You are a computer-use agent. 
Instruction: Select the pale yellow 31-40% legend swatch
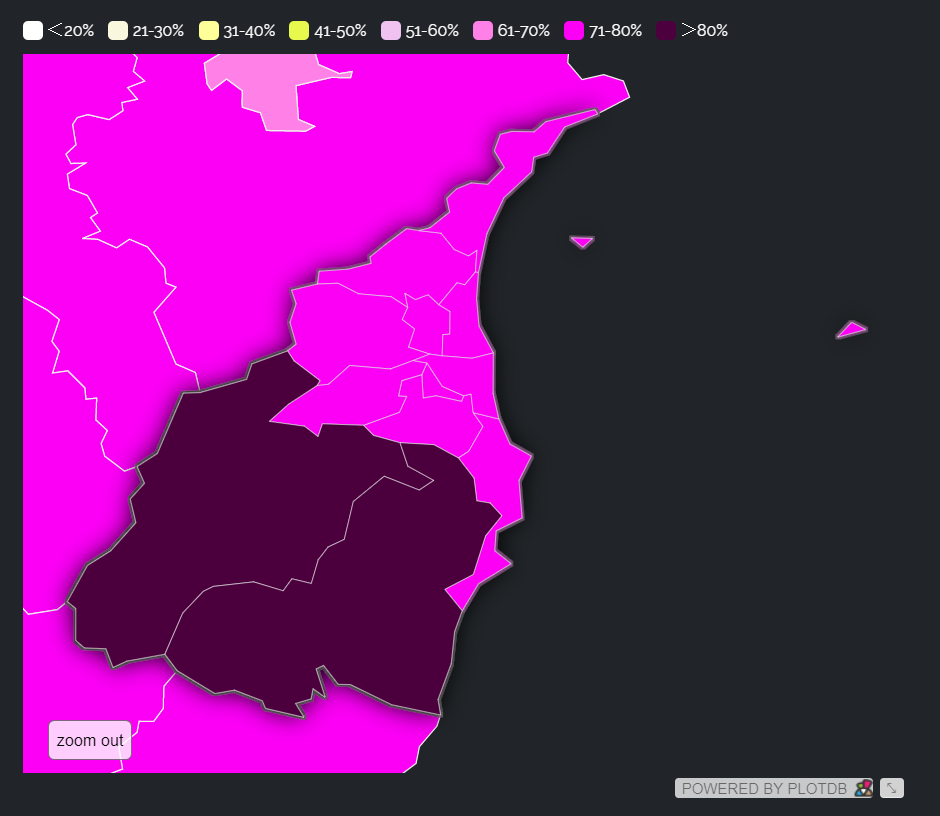pyautogui.click(x=209, y=31)
